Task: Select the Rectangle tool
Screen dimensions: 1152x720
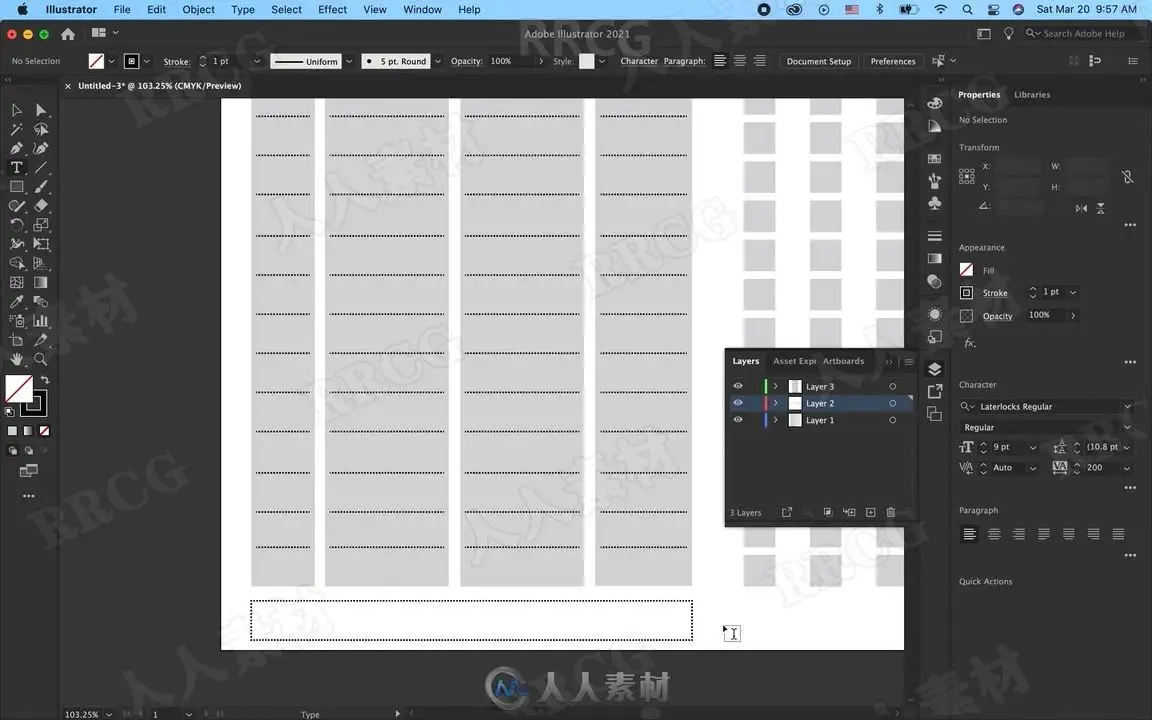Action: pos(16,187)
